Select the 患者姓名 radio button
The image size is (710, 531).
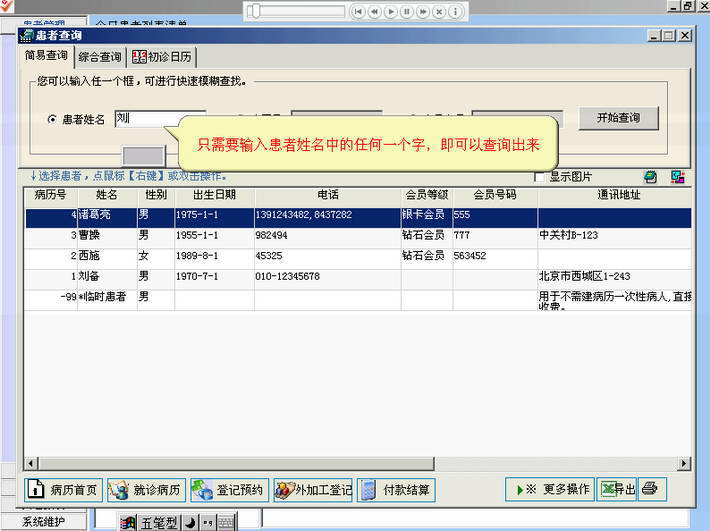pos(52,120)
